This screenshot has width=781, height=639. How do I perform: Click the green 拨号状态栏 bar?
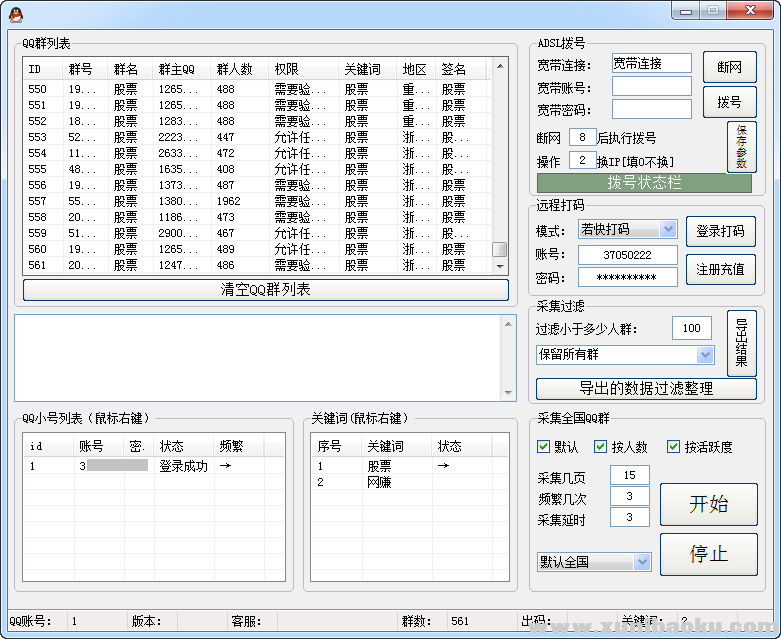(x=644, y=183)
